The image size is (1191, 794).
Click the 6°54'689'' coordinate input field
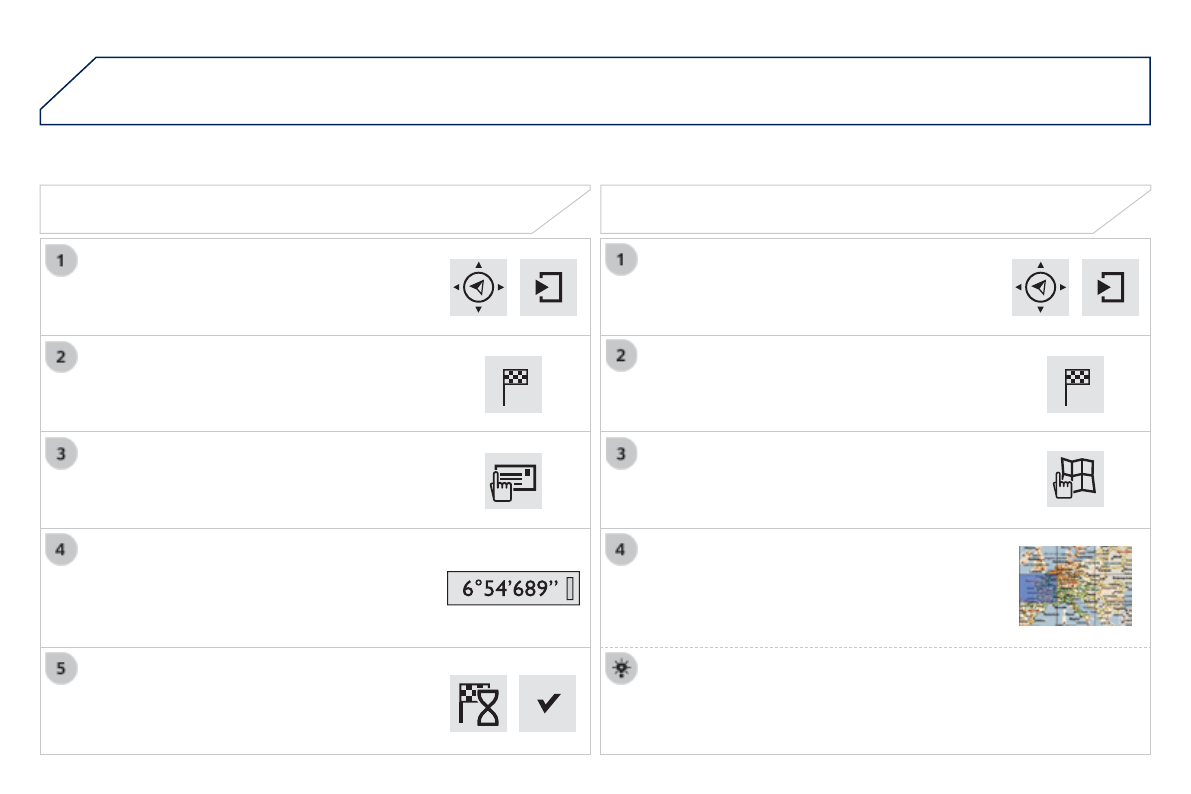[x=513, y=589]
